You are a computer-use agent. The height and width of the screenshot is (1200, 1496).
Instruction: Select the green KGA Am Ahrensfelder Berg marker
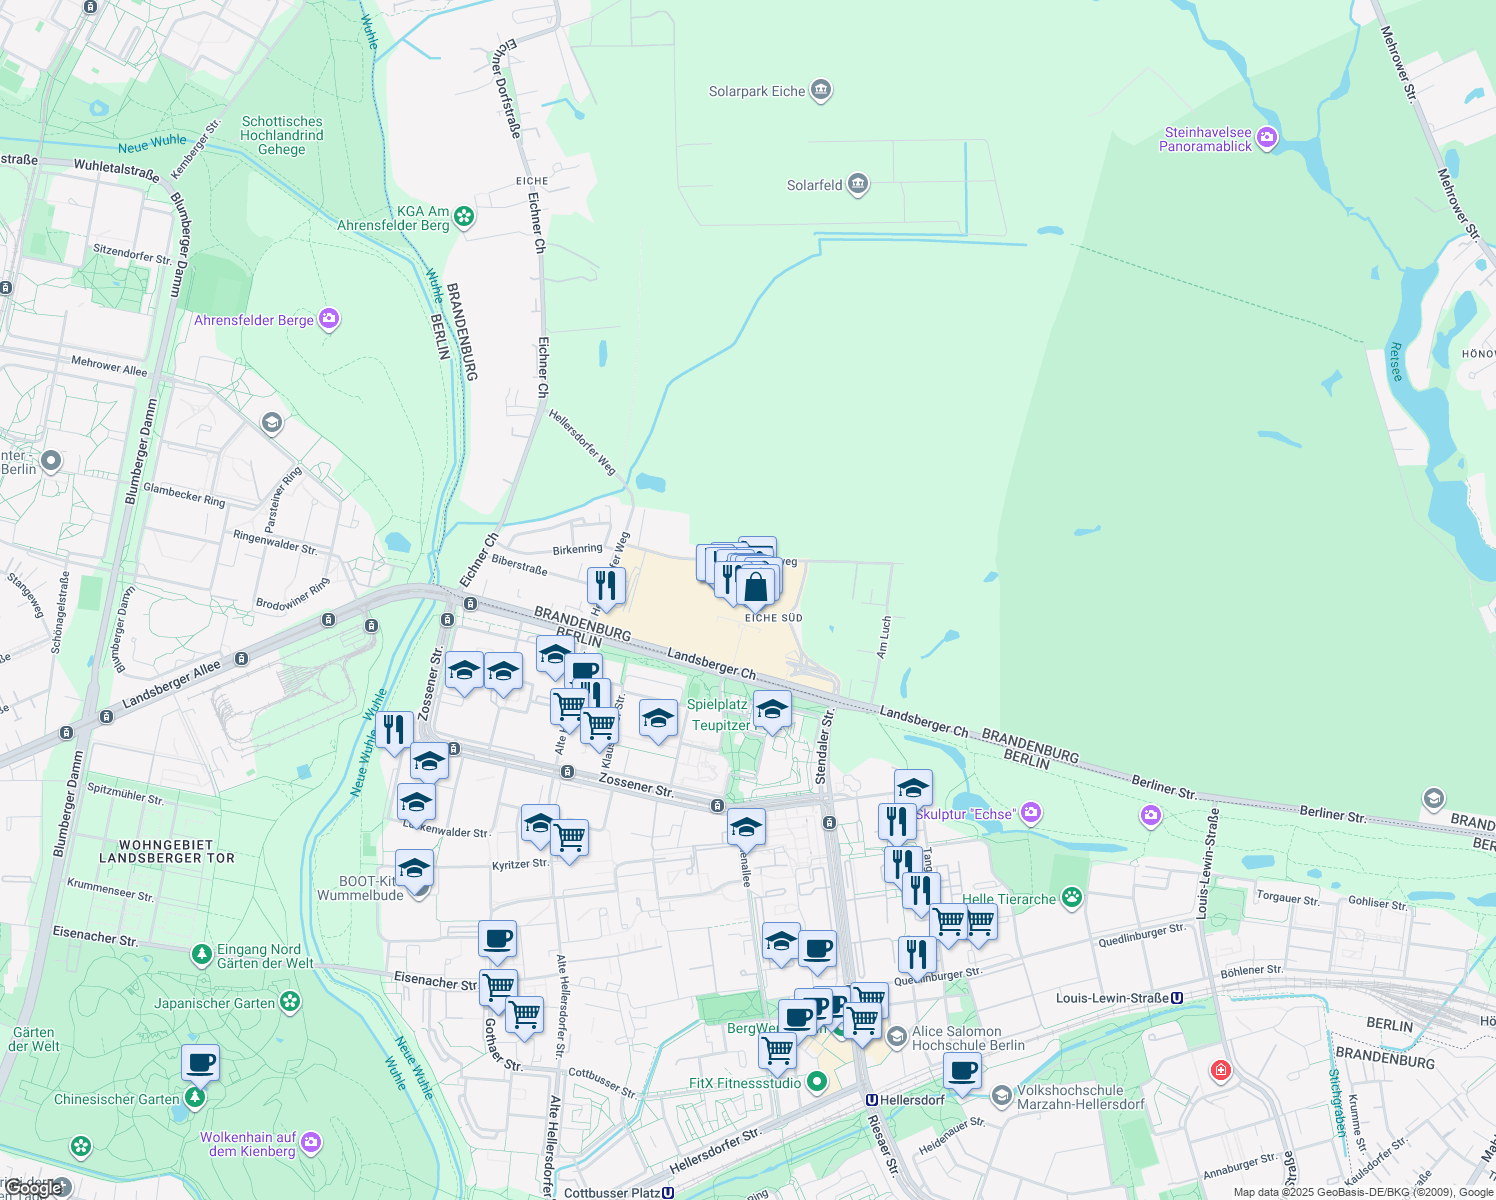463,215
